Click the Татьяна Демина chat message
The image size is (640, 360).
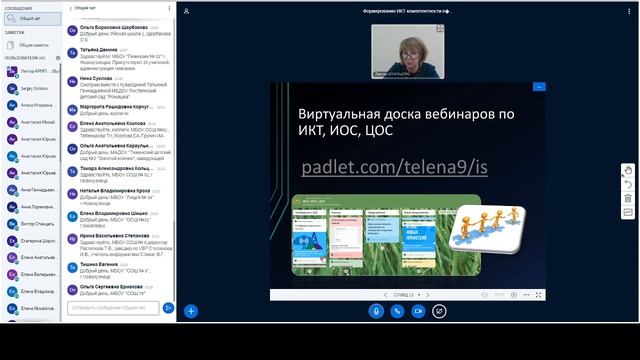[x=119, y=59]
